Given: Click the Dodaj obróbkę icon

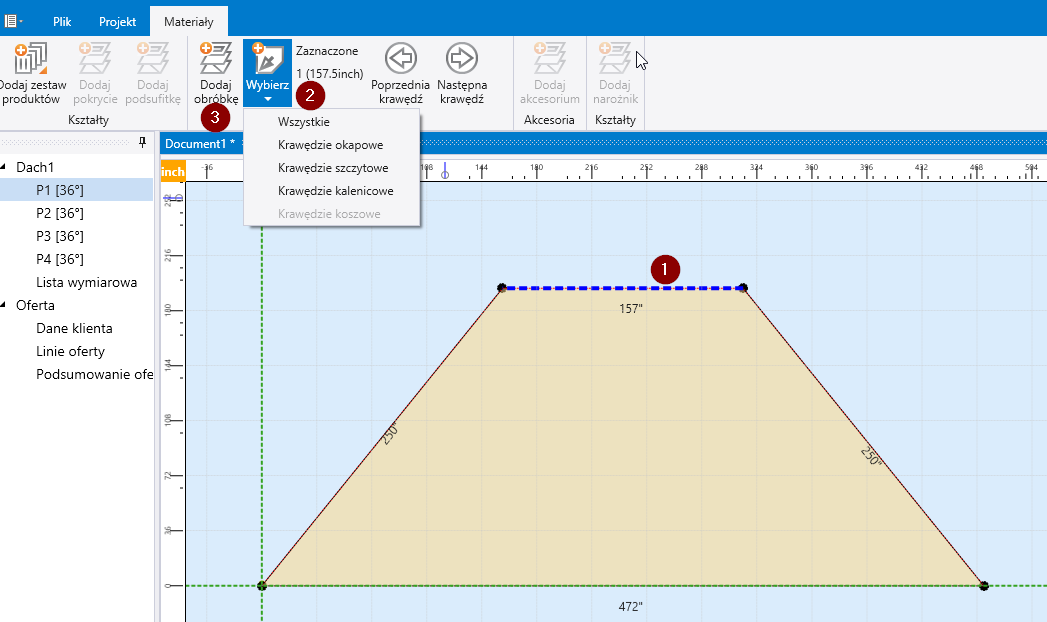Looking at the screenshot, I should tap(216, 58).
